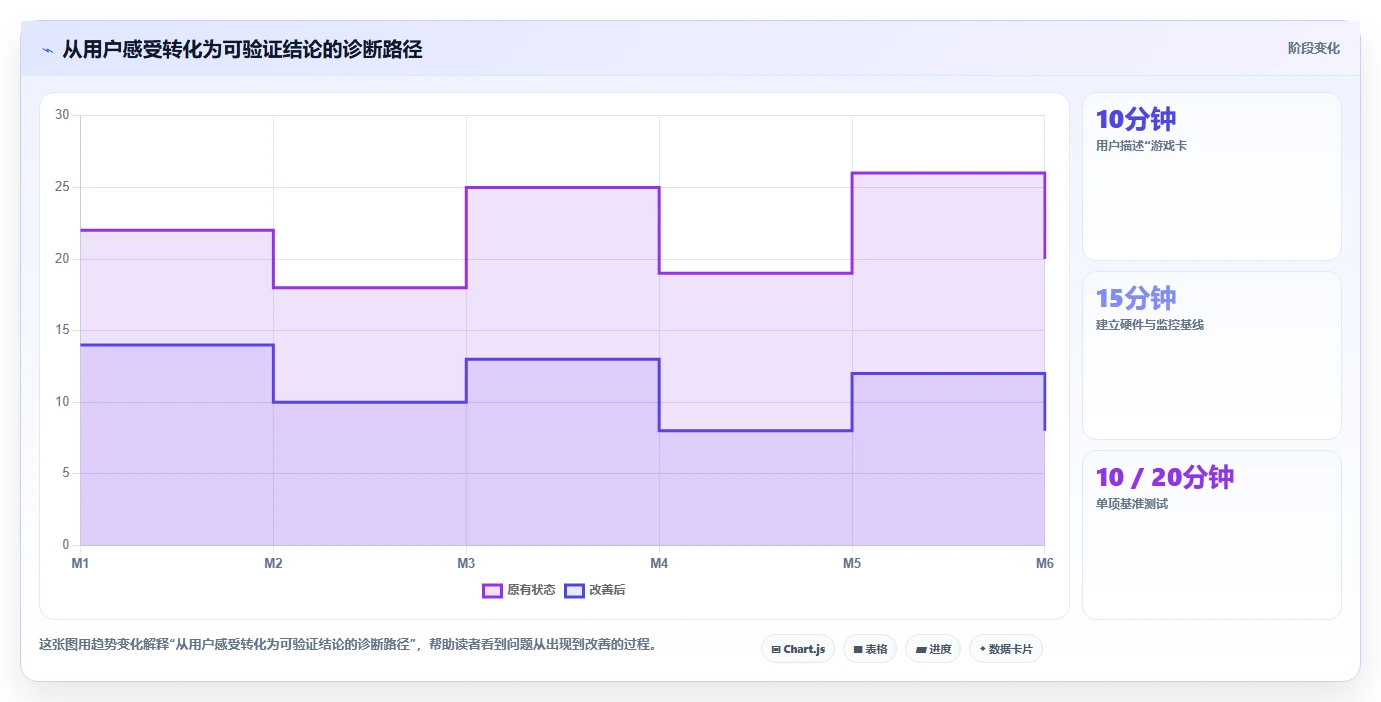Click the y-axis value 5

tap(65, 473)
